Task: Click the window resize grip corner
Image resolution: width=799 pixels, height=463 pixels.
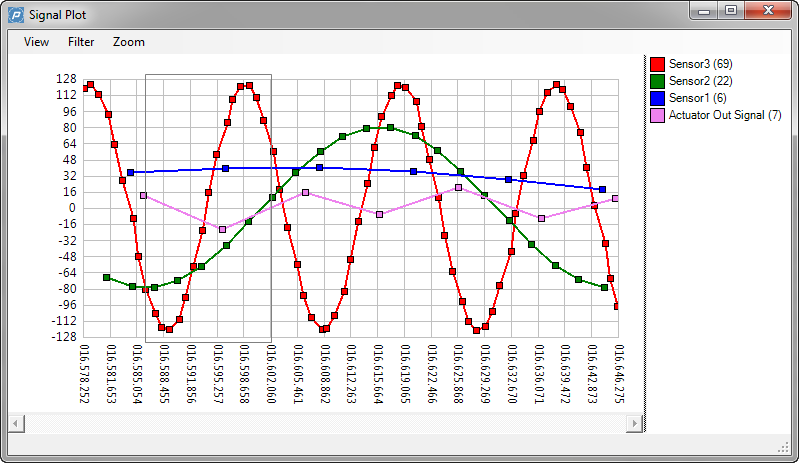Action: (x=785, y=445)
